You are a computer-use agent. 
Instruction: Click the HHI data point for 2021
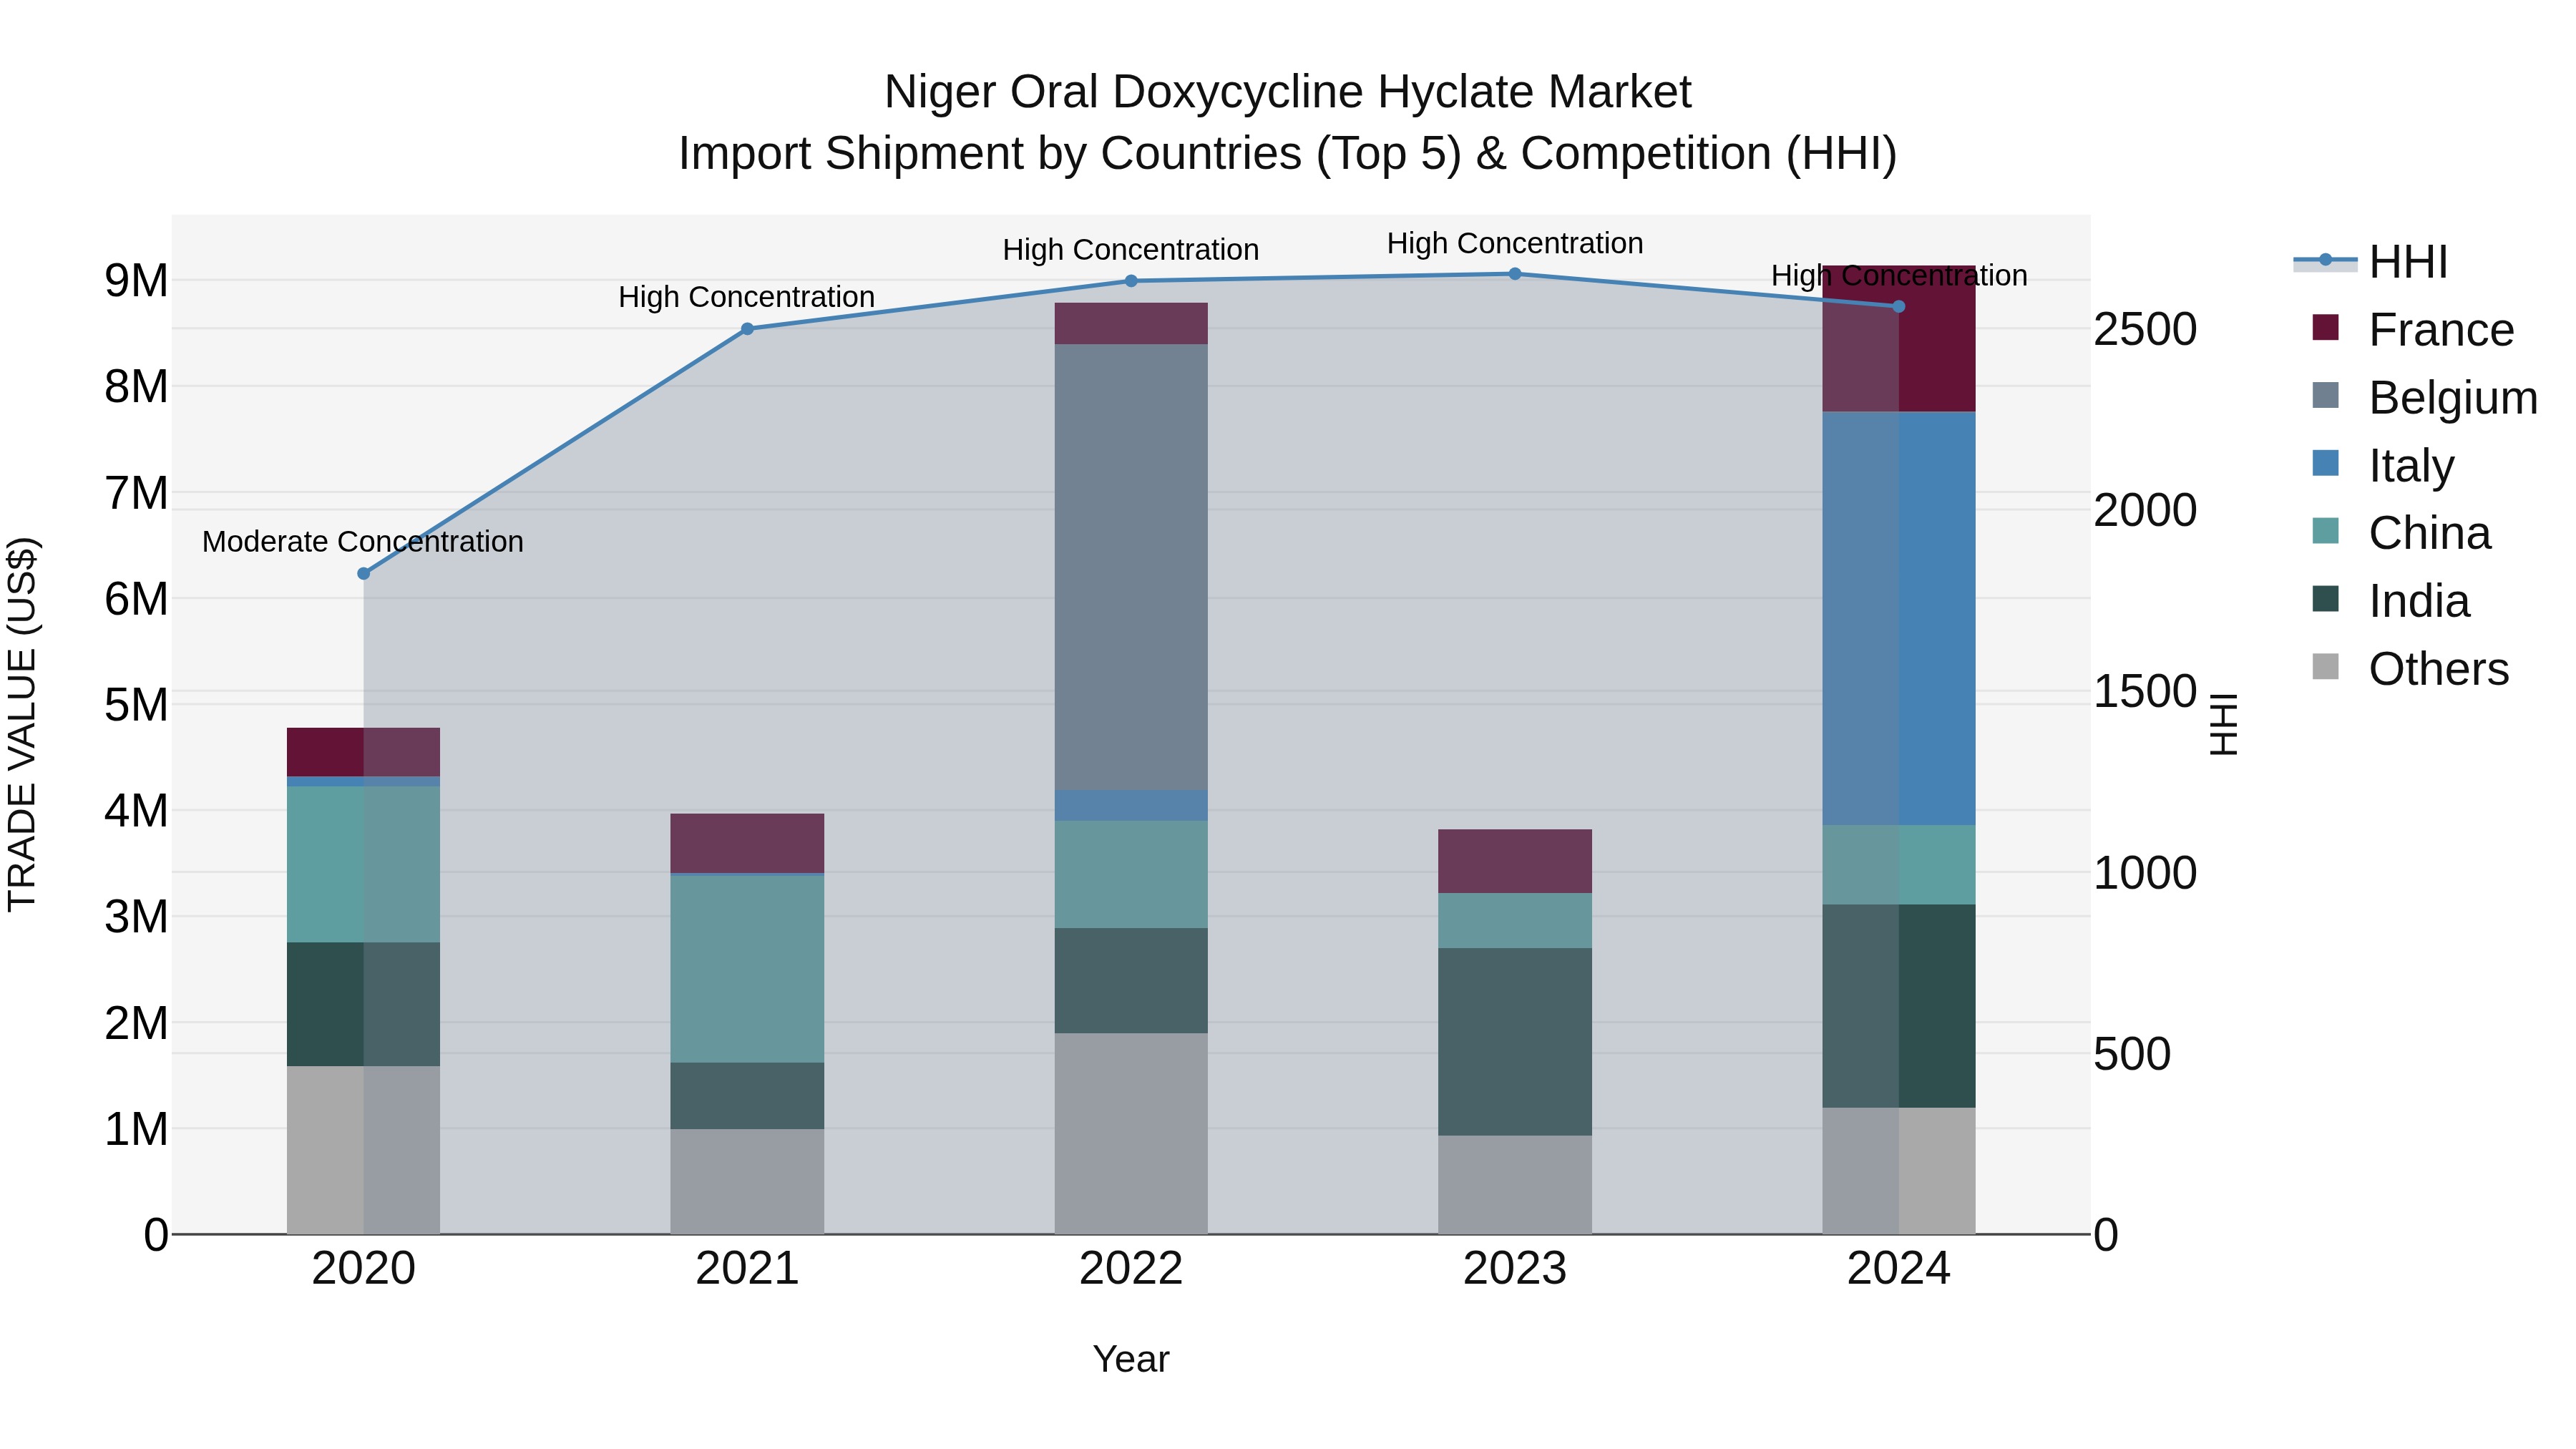[x=747, y=329]
